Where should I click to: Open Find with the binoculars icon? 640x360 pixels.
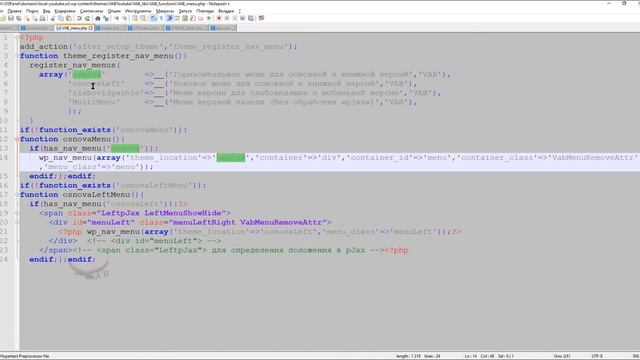click(x=98, y=18)
